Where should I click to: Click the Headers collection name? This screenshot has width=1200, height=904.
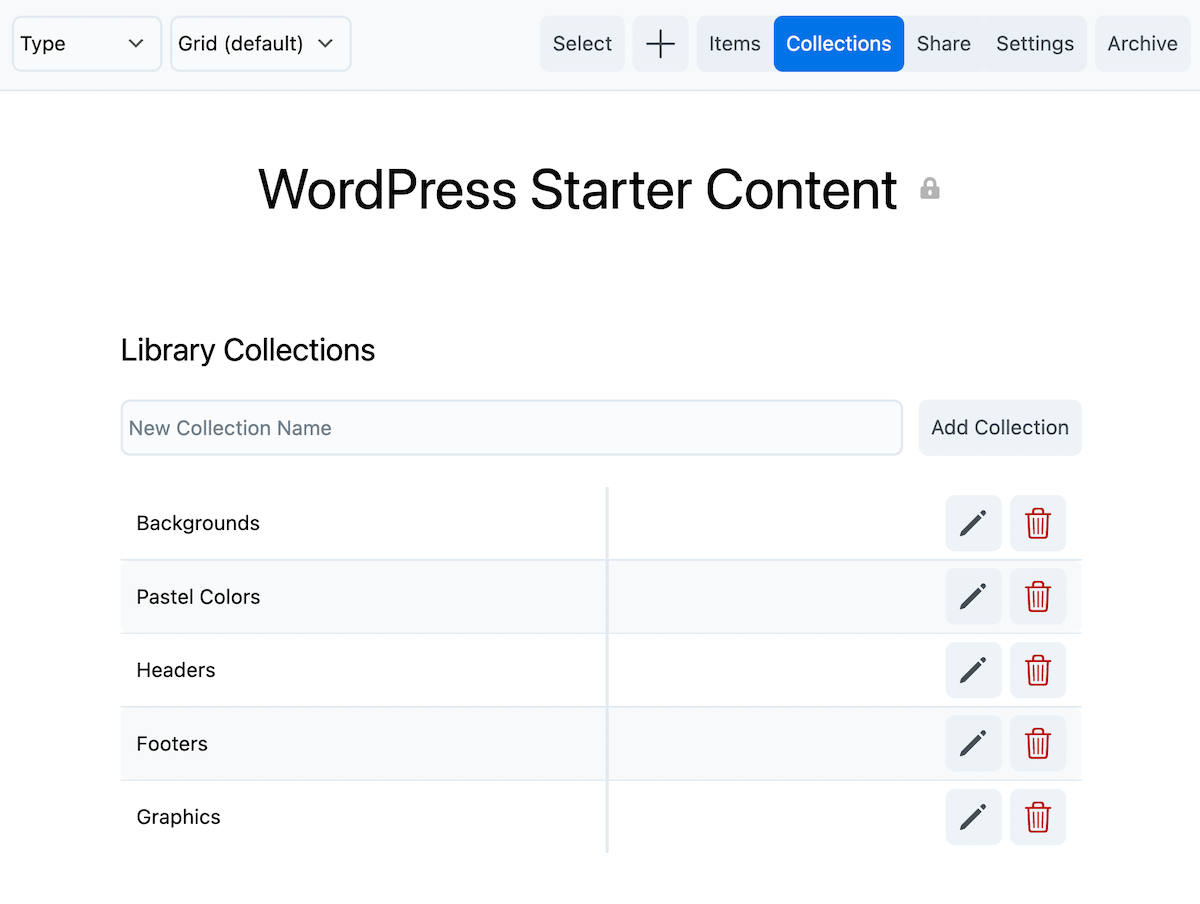[176, 670]
